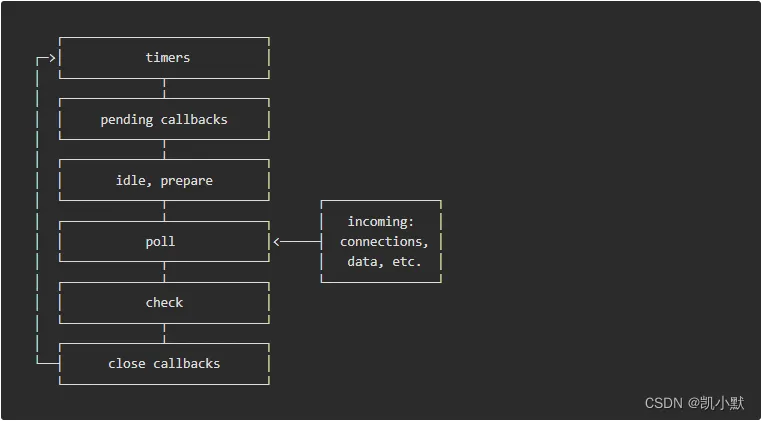
Task: Click the check phase box
Action: [x=165, y=303]
